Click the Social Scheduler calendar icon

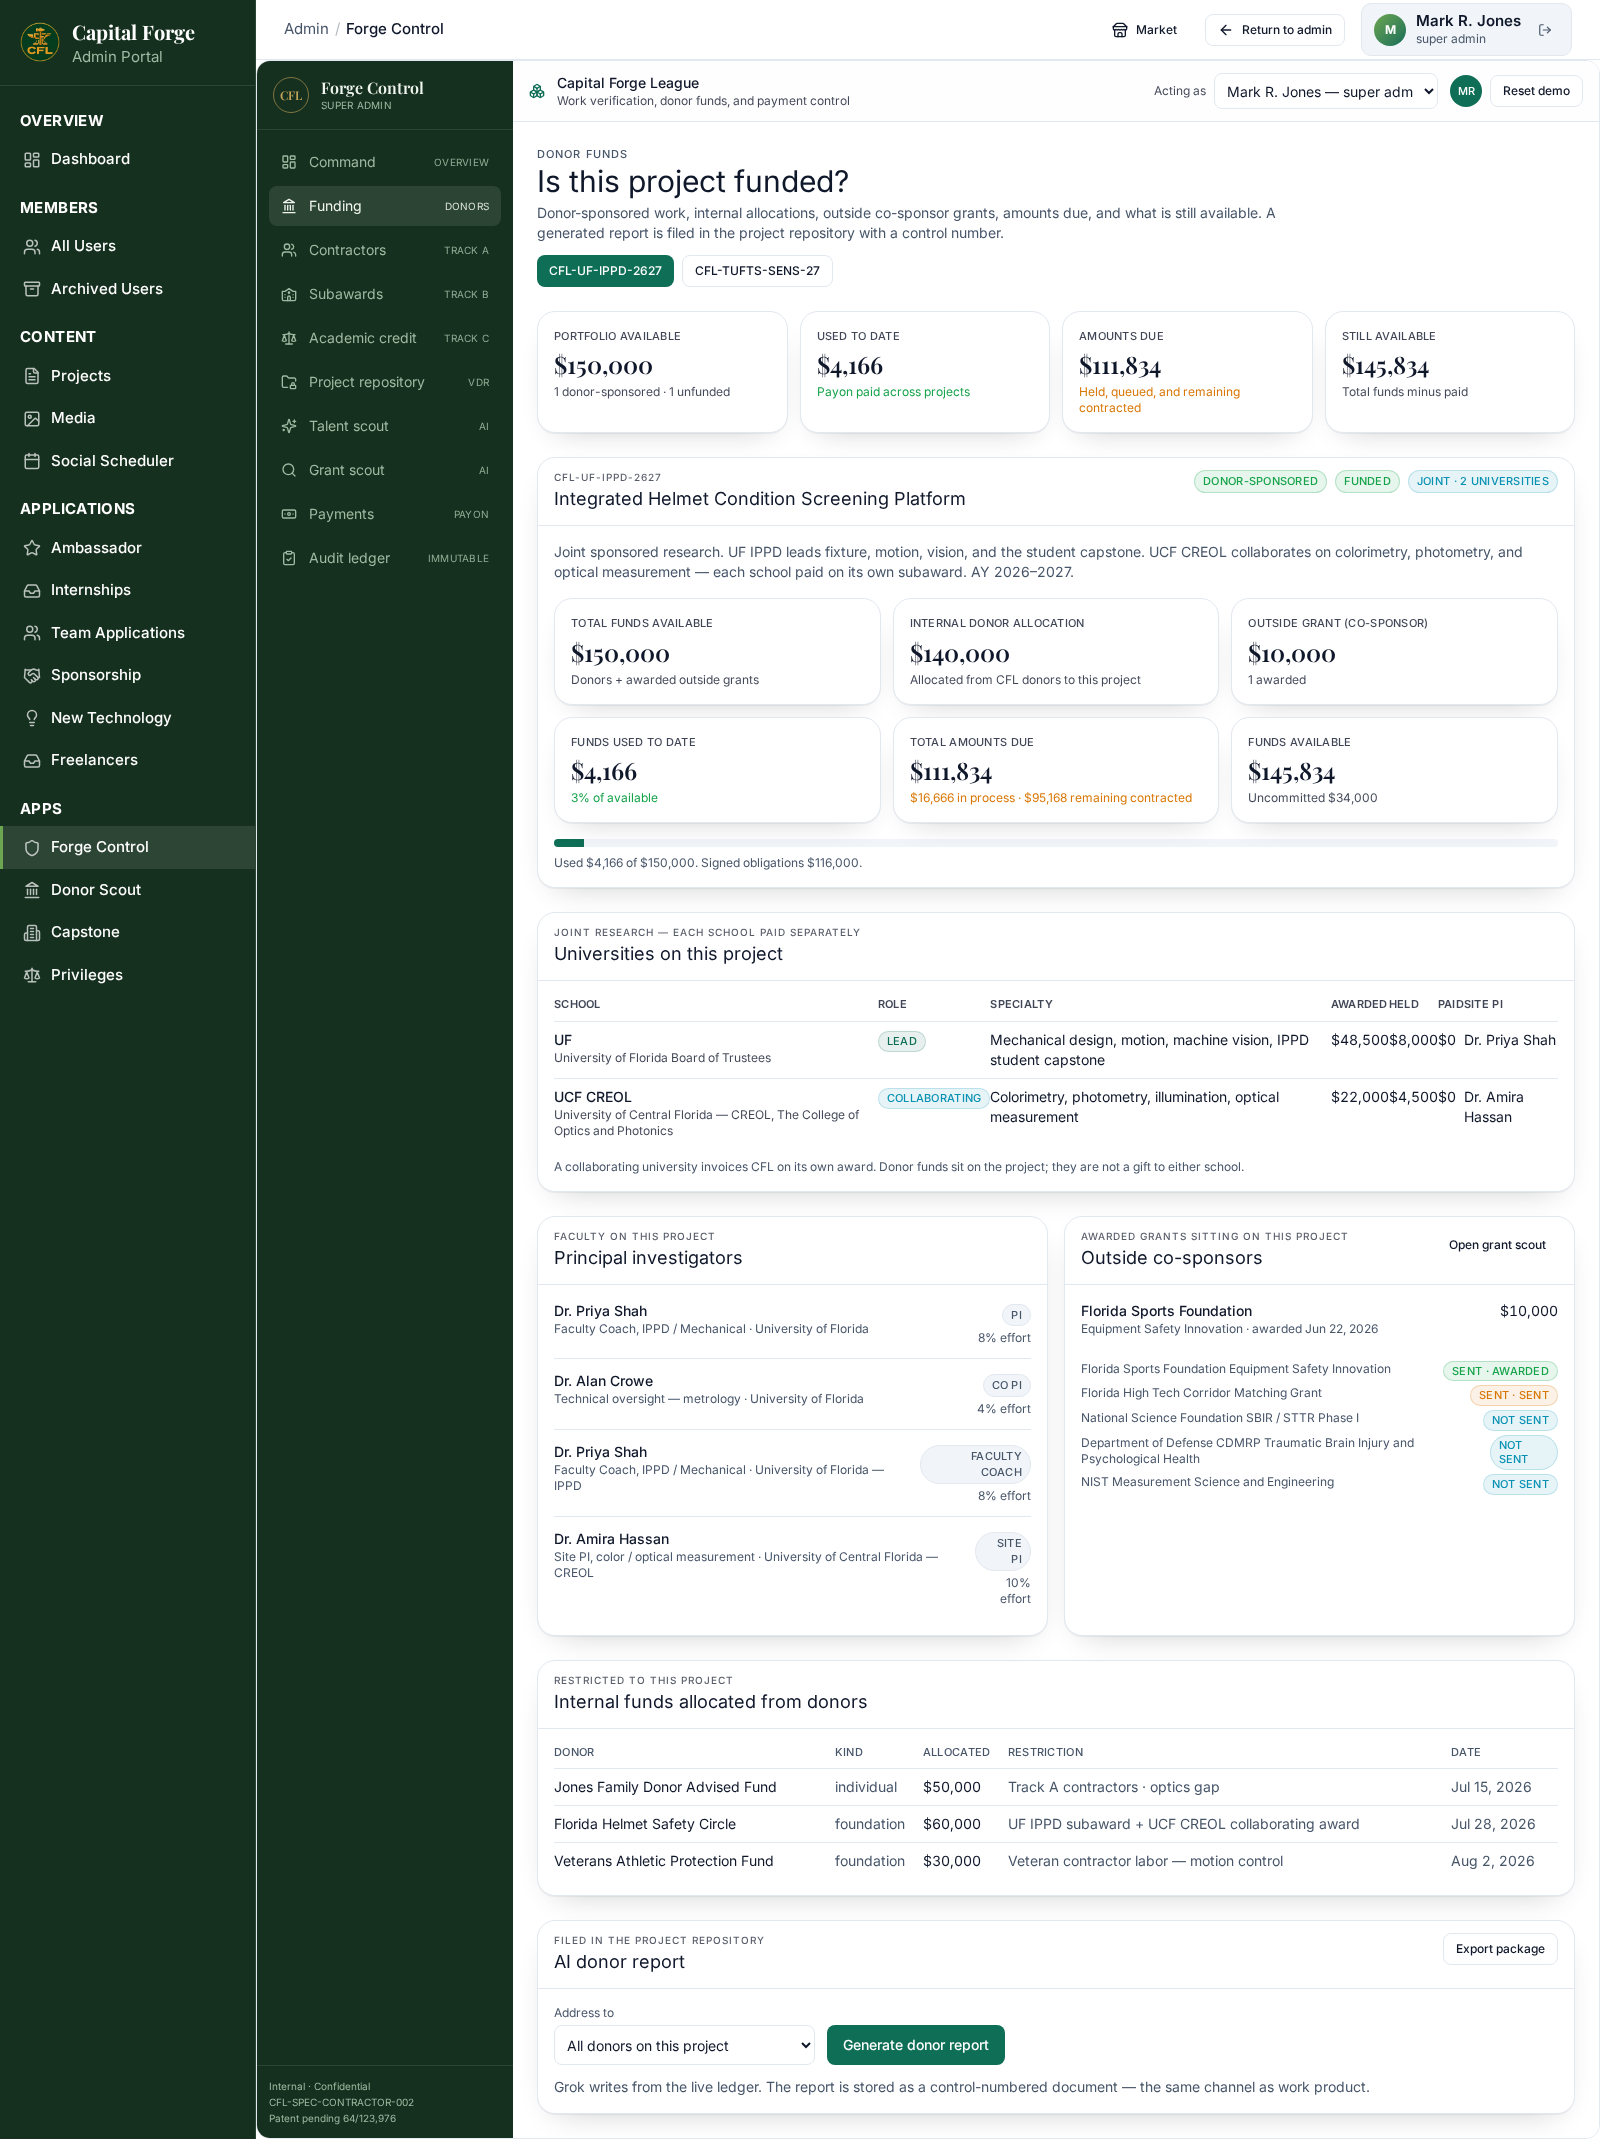[32, 461]
